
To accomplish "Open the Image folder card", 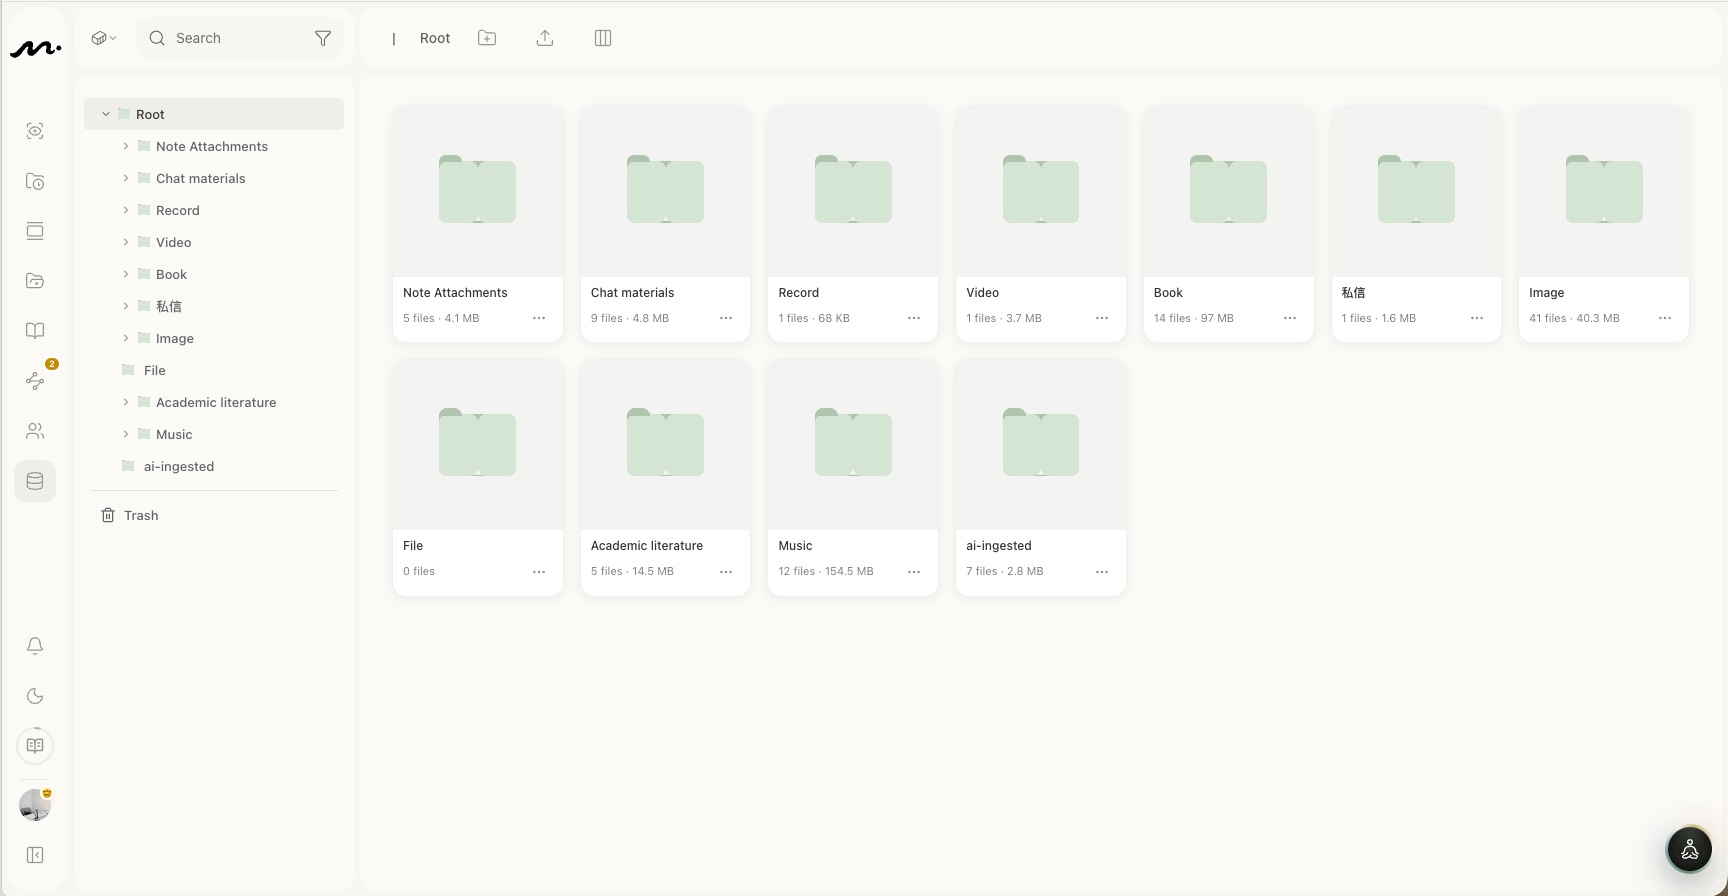I will (1604, 224).
